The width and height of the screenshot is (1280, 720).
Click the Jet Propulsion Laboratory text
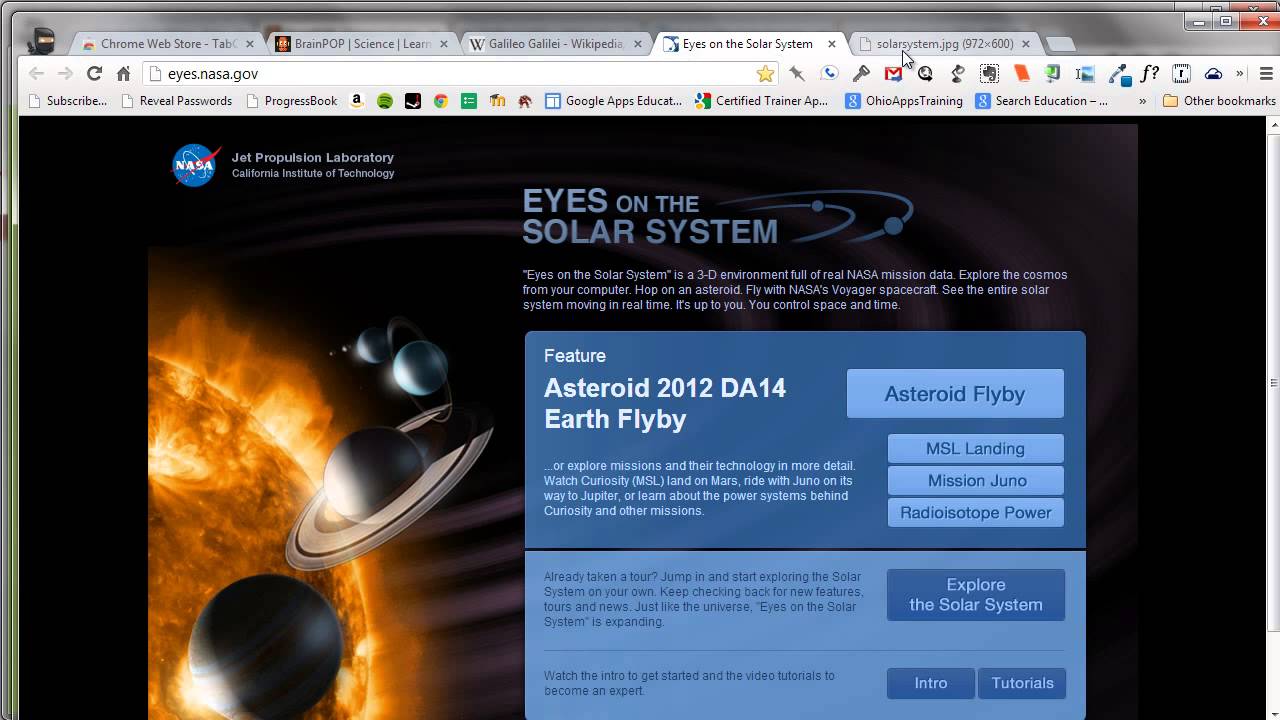313,157
